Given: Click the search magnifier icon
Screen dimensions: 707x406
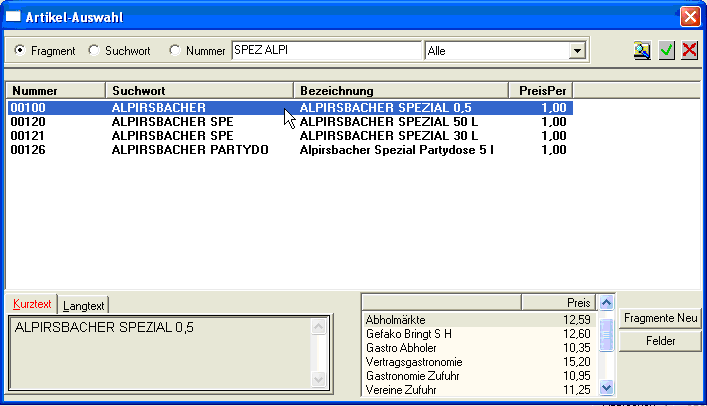Looking at the screenshot, I should [643, 50].
